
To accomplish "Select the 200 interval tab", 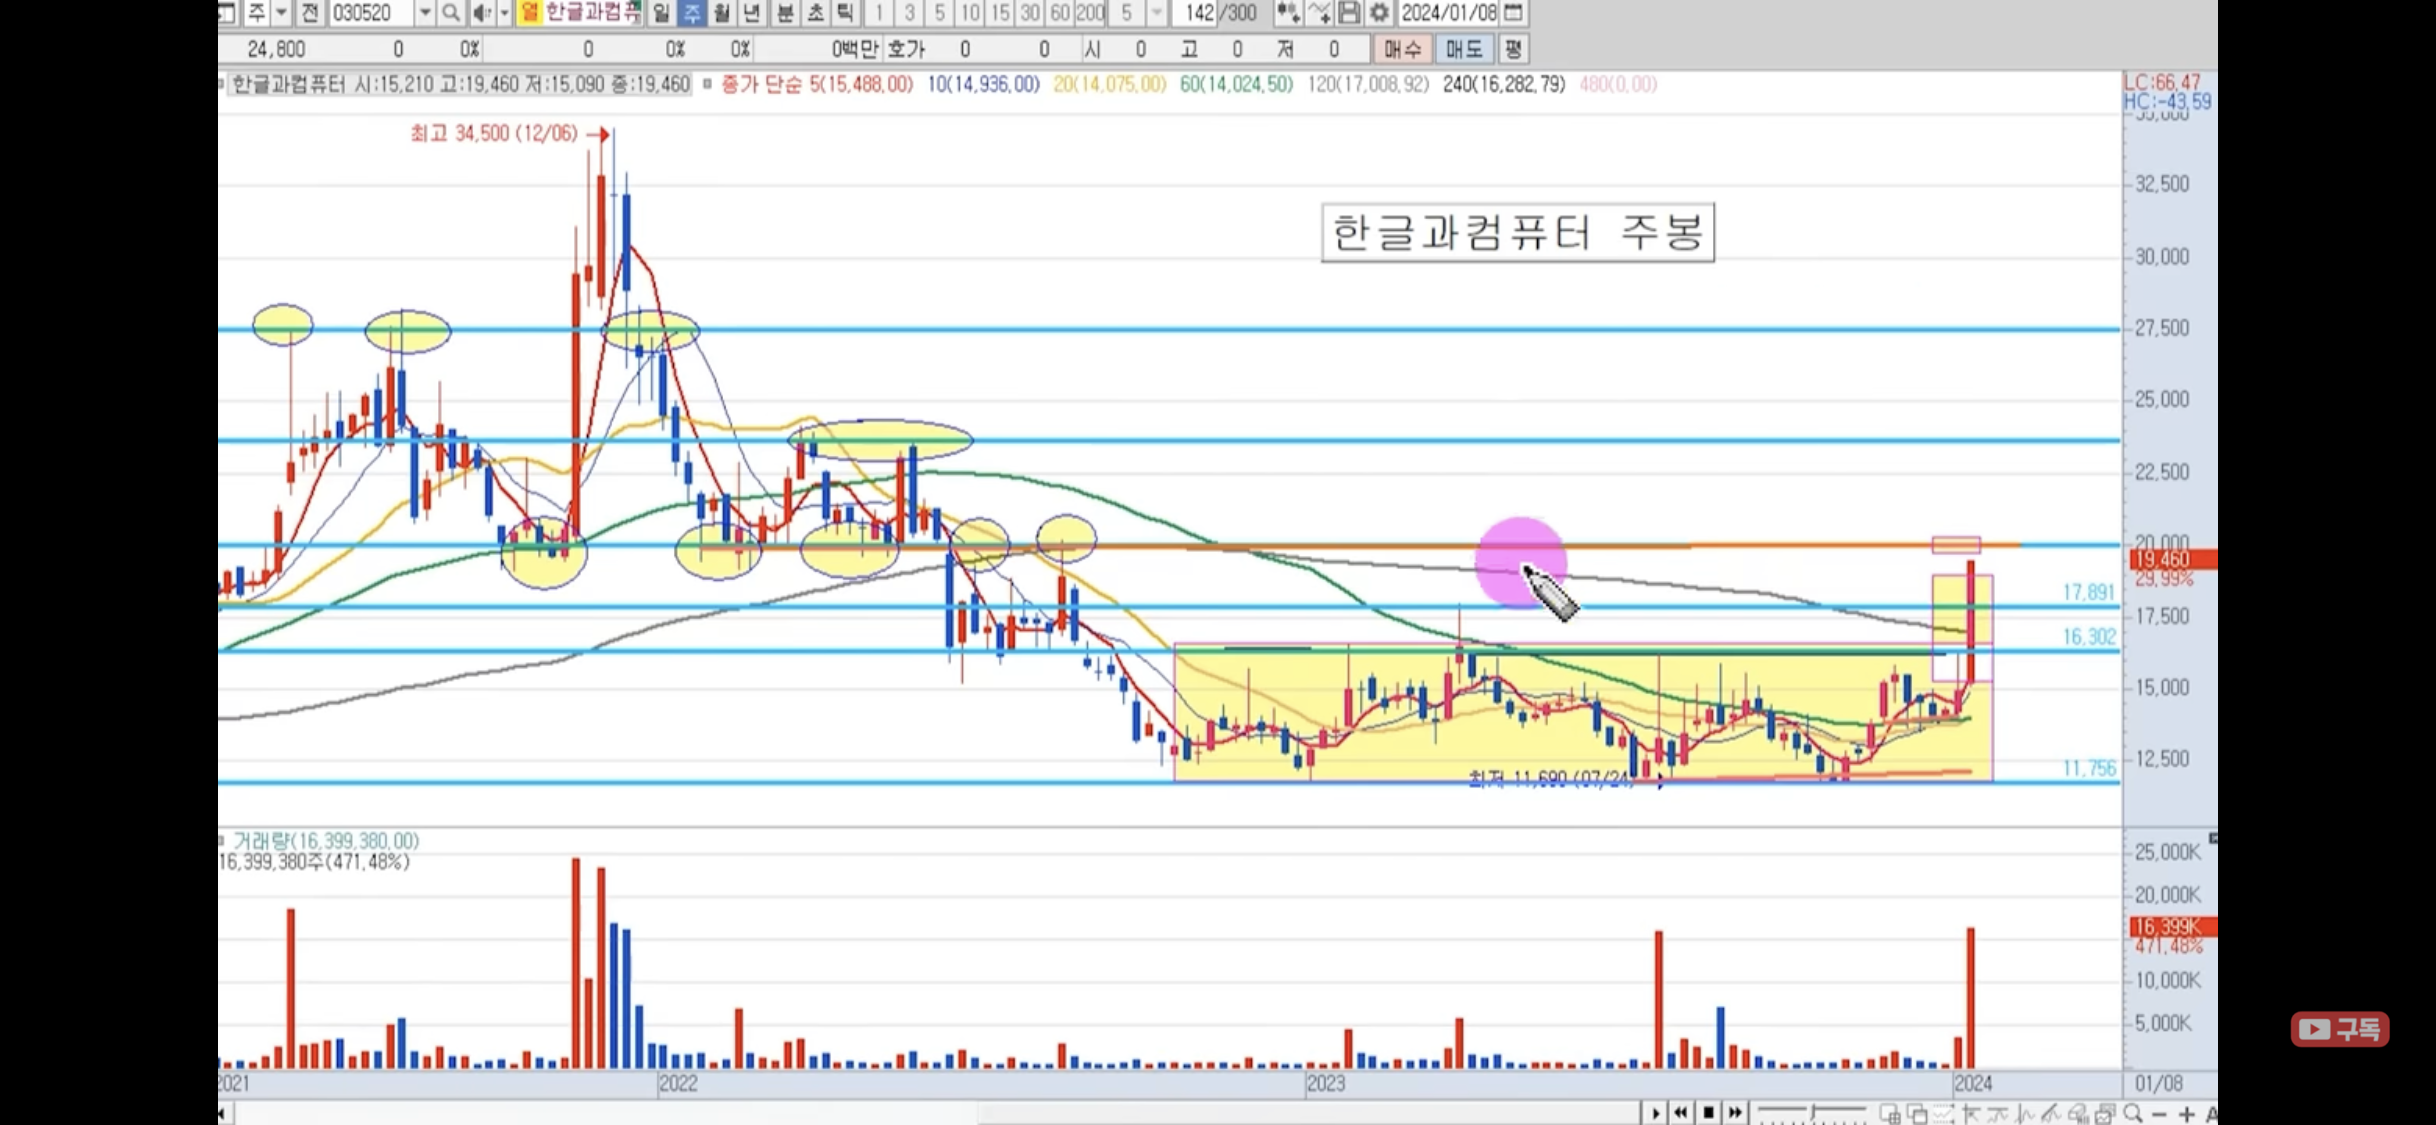I will pyautogui.click(x=1090, y=13).
